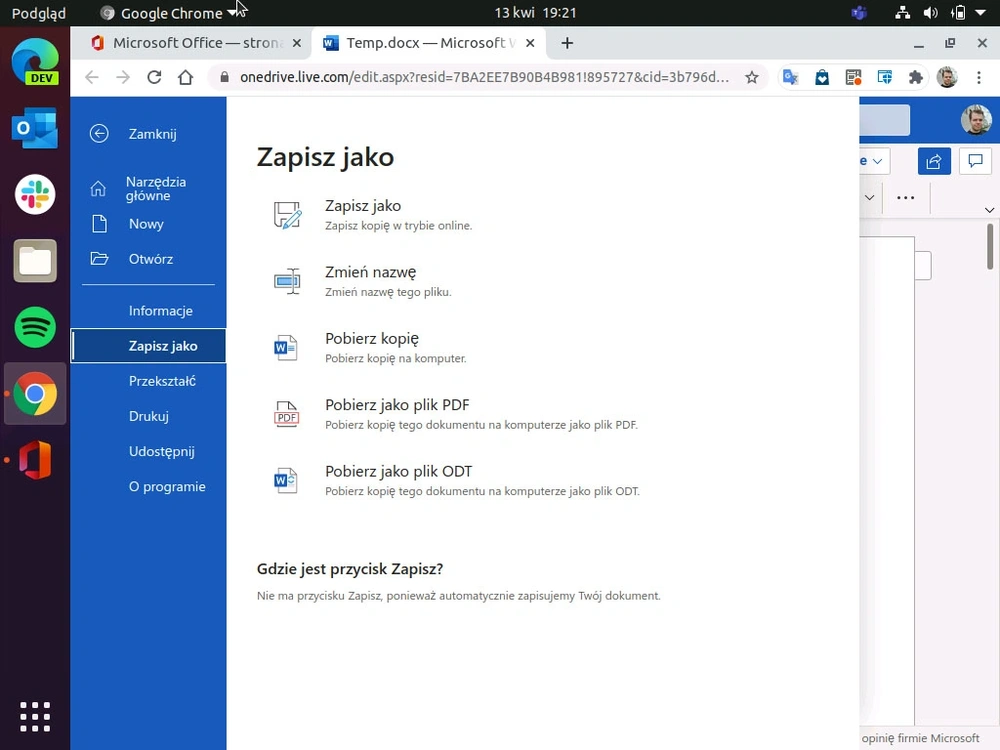Select O programie in sidebar
Screen dimensions: 1000x750
pos(149,486)
